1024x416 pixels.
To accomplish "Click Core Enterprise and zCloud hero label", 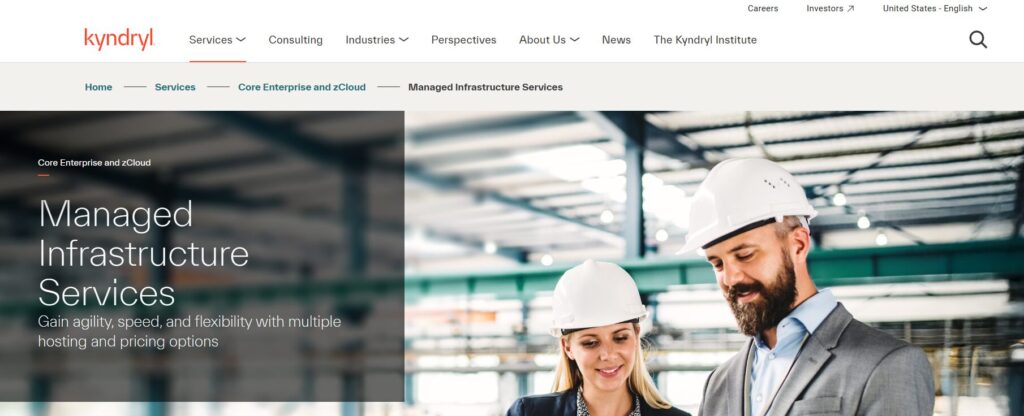I will tap(94, 163).
